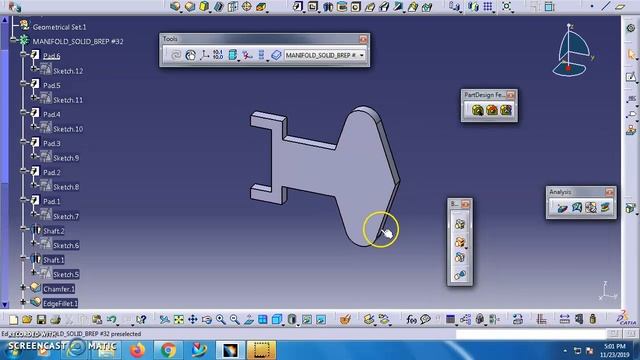The height and width of the screenshot is (360, 640).
Task: Toggle Swap Visible Space icon
Action: [x=321, y=319]
